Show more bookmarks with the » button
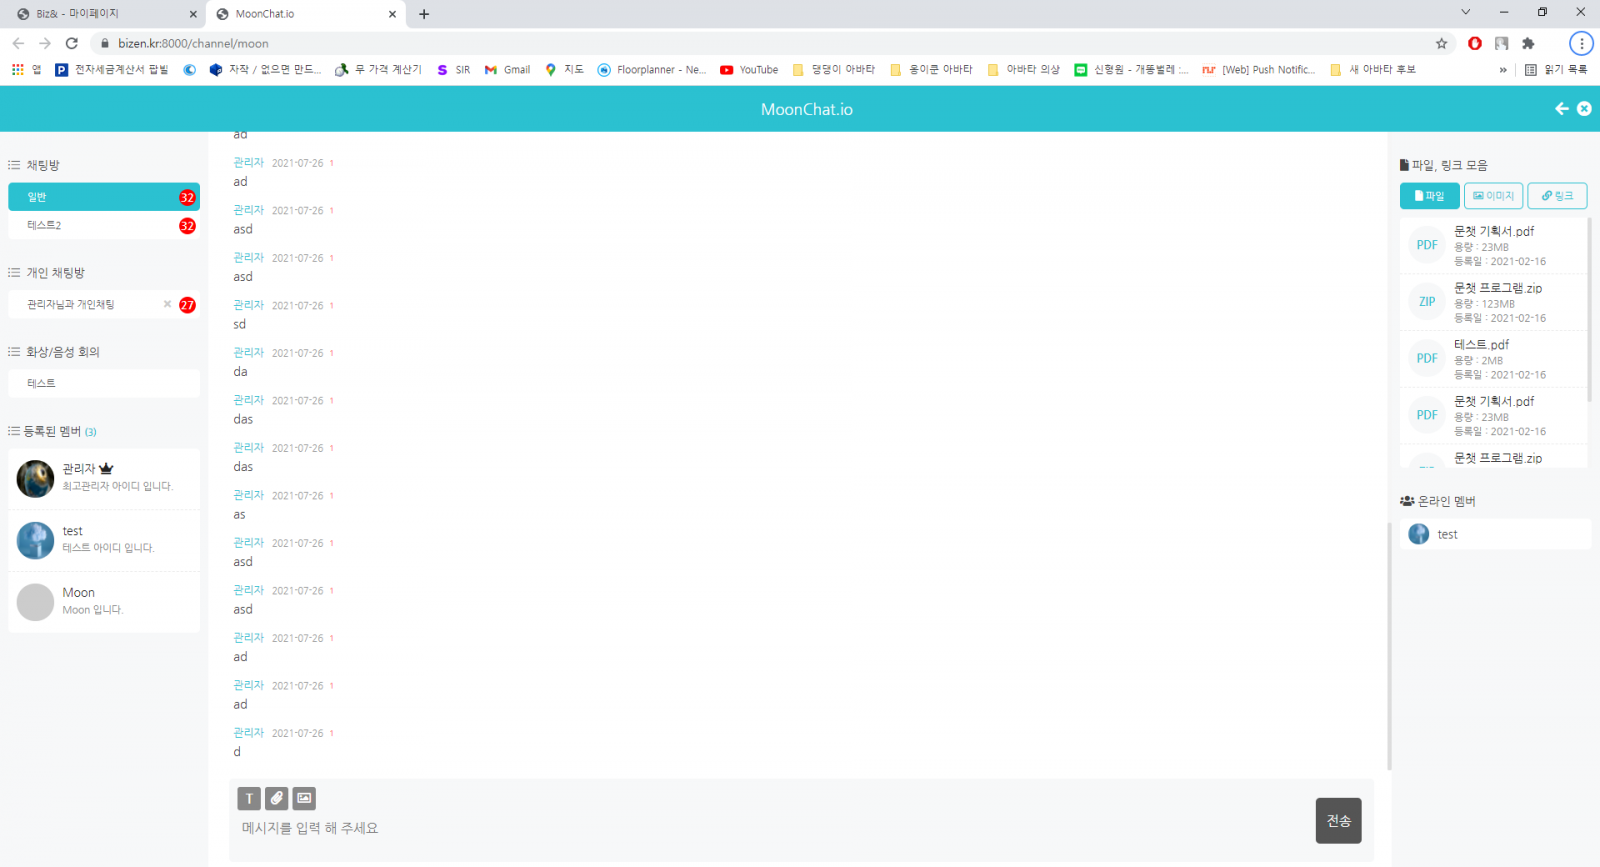The image size is (1600, 867). click(1503, 70)
